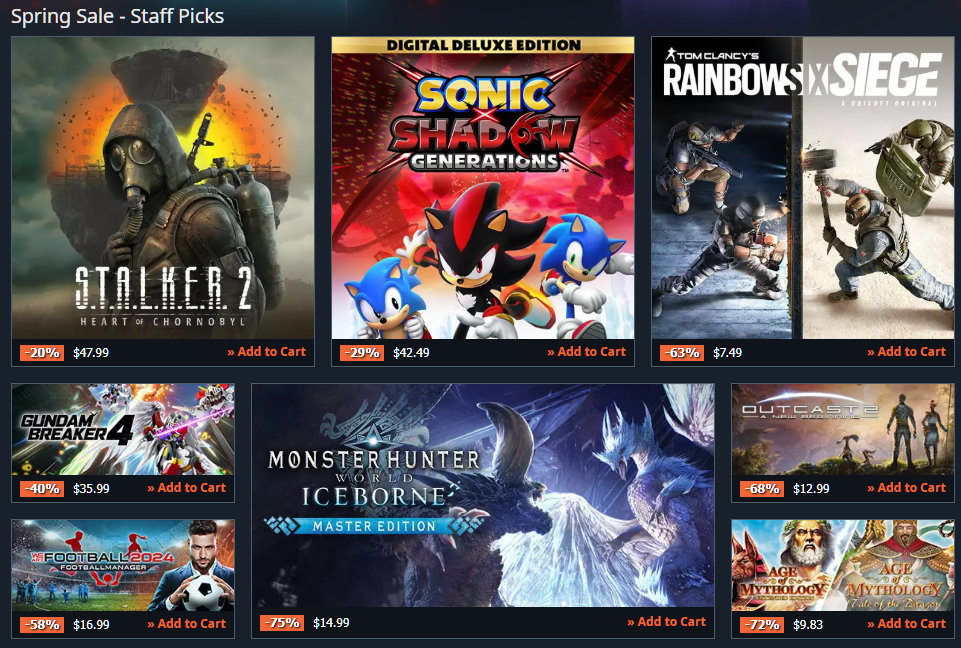This screenshot has width=961, height=648.
Task: Click the -63% discount badge
Action: [682, 353]
